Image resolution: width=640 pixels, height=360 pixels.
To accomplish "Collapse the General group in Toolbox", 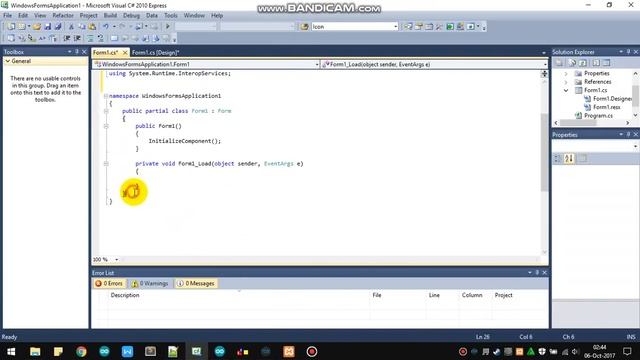I will (x=7, y=61).
